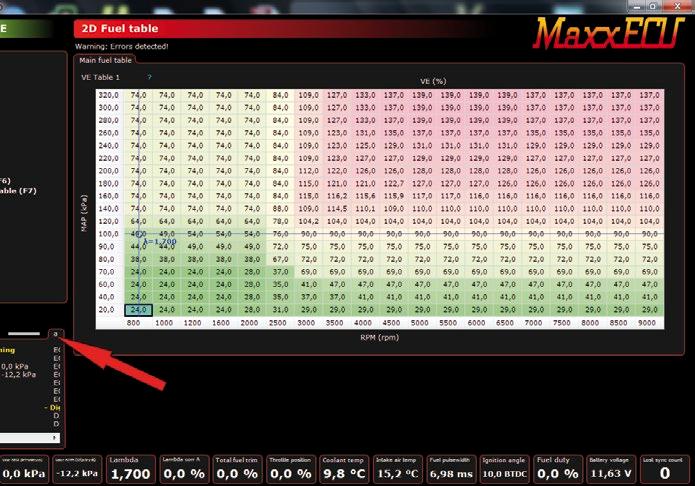Click the 800 RPM axis header
The height and width of the screenshot is (486, 695).
[133, 323]
